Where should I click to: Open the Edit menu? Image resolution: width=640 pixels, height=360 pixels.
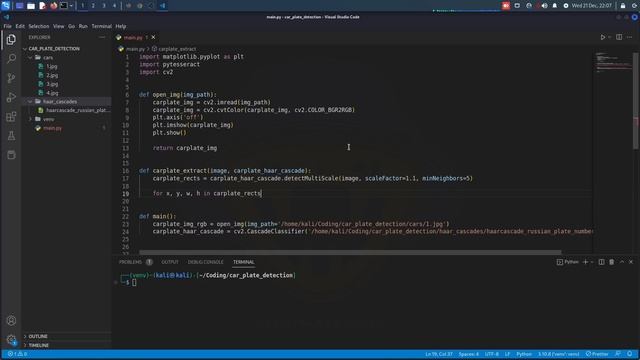click(20, 26)
